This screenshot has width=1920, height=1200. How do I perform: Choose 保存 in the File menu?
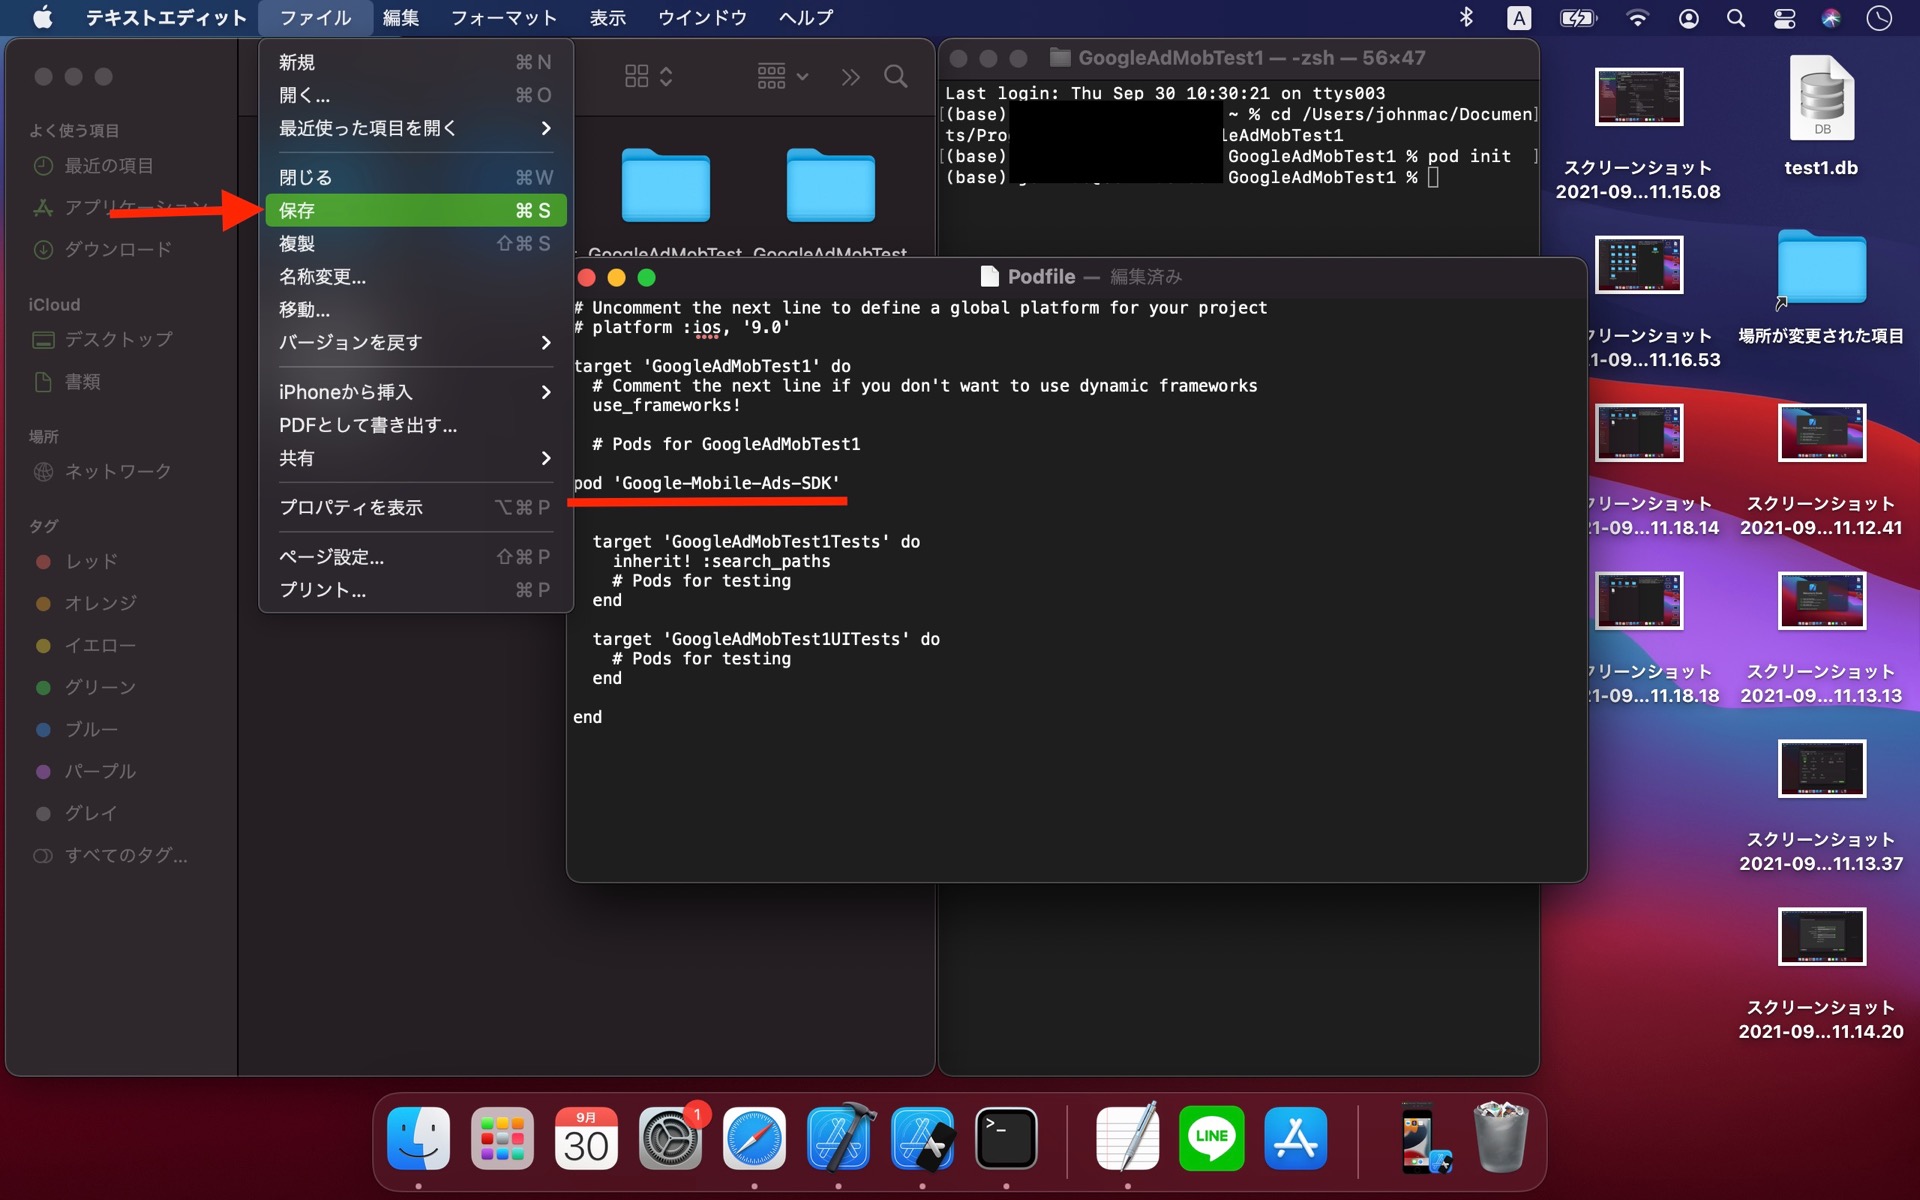tap(415, 210)
